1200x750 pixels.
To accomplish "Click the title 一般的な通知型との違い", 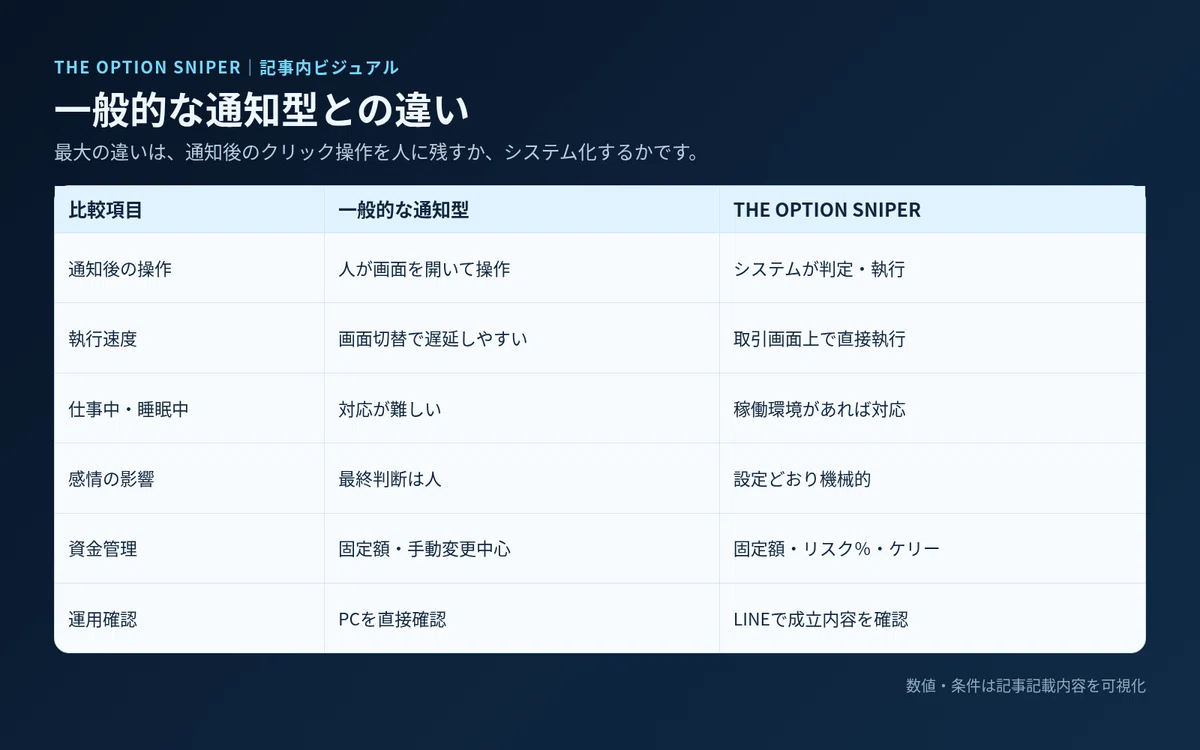I will tap(262, 111).
